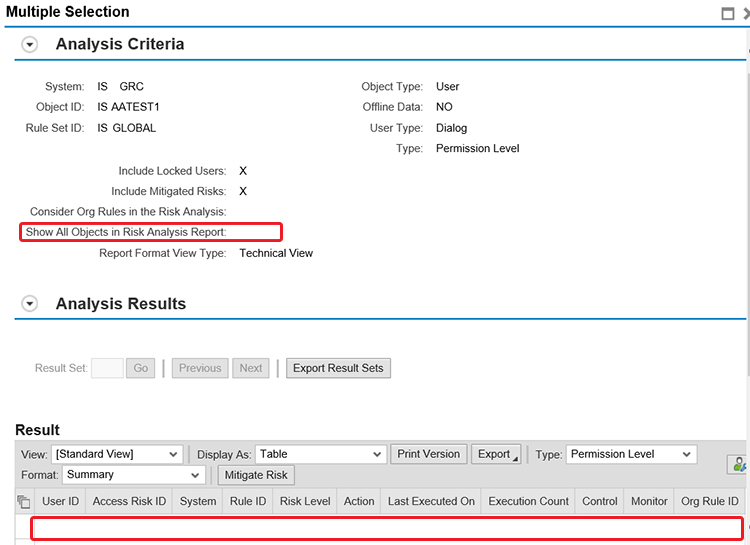Collapse the Analysis Results section
Viewport: 750px width, 545px height.
(x=30, y=304)
